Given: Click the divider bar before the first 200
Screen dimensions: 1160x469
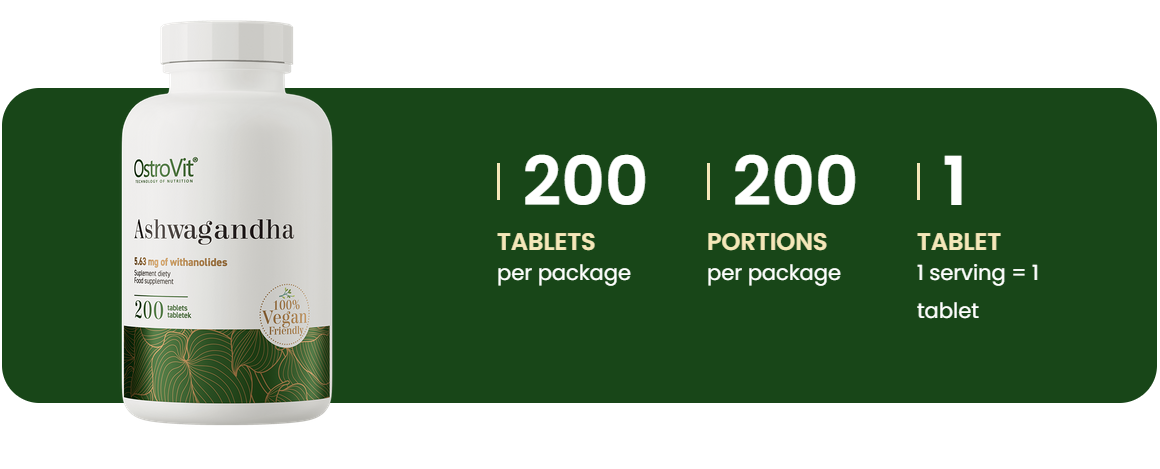Looking at the screenshot, I should pos(499,182).
